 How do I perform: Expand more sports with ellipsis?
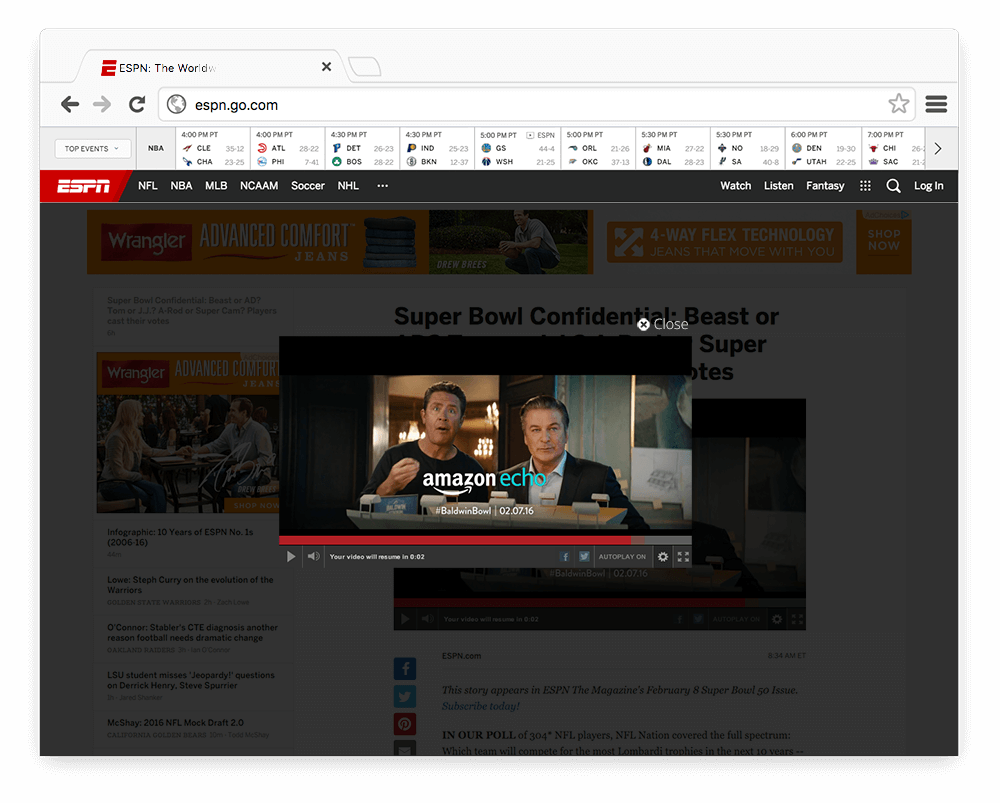[x=382, y=186]
